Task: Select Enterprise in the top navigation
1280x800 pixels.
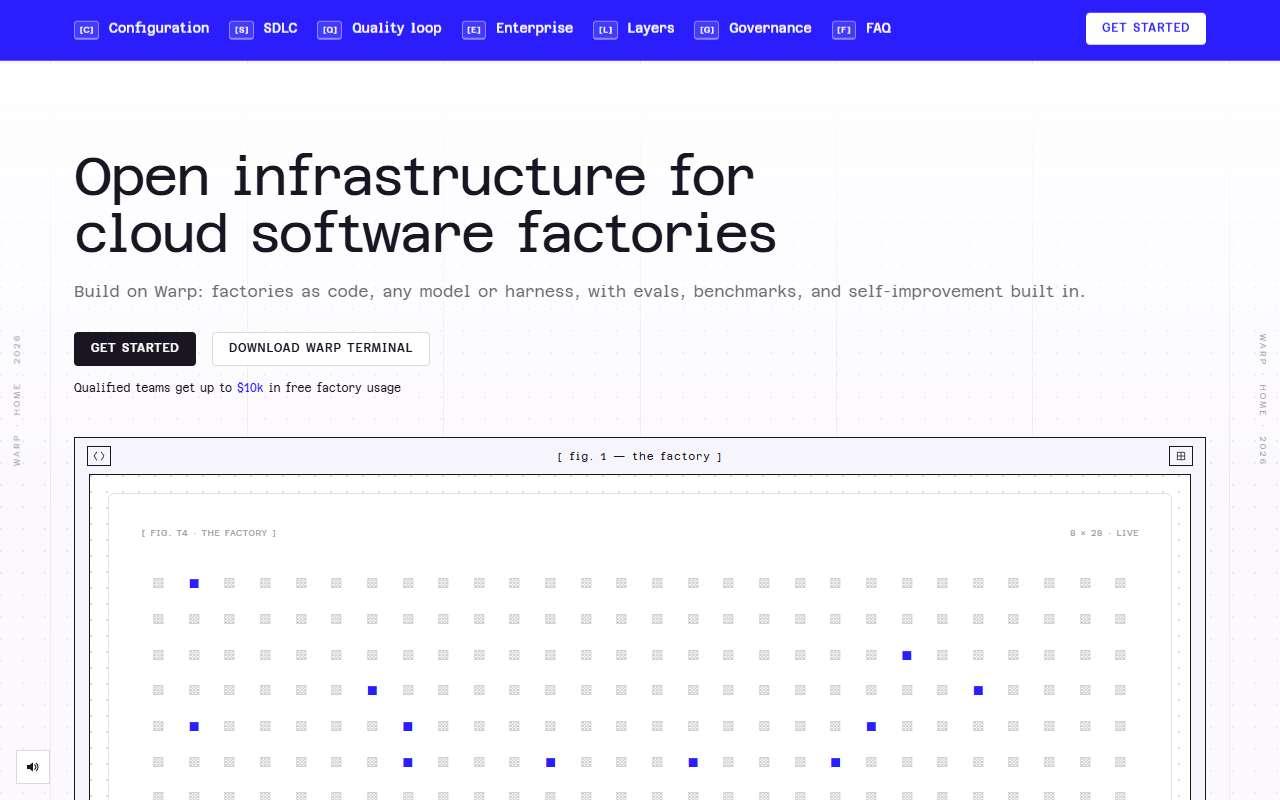Action: tap(518, 29)
